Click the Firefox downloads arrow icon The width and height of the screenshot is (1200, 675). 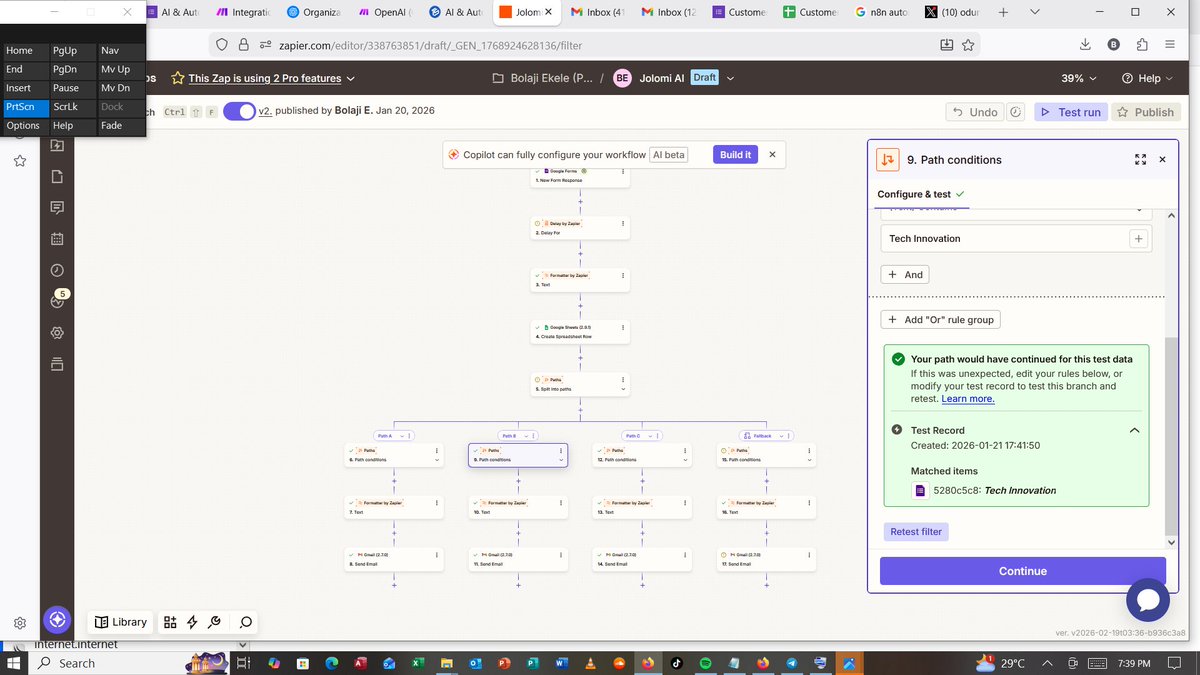coord(1085,45)
